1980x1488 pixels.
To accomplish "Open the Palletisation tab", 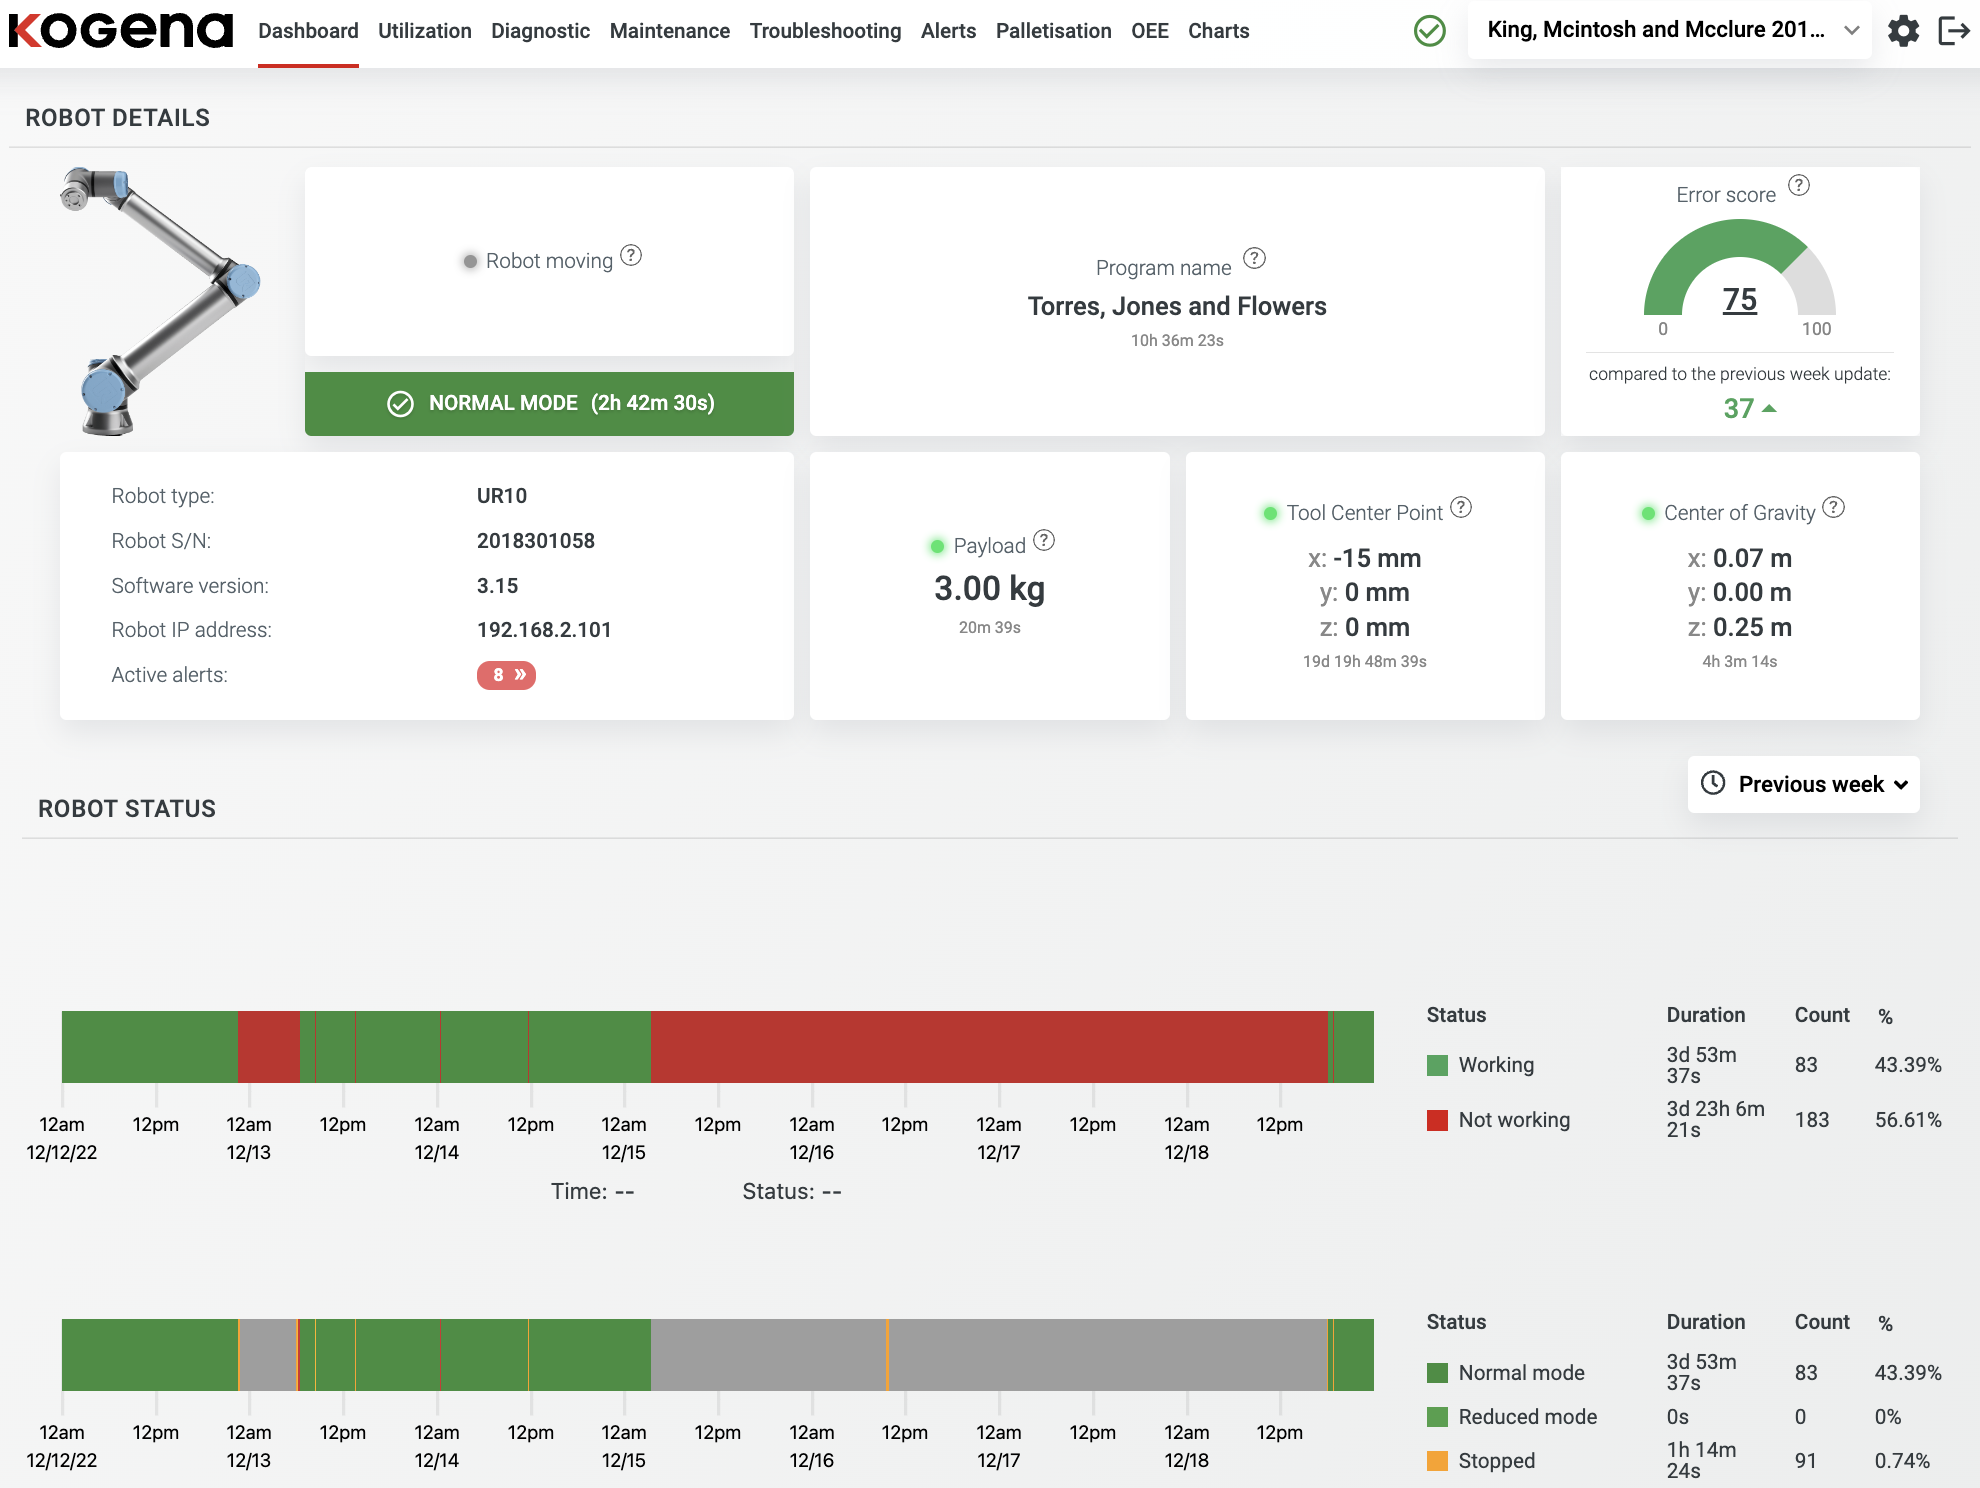I will pyautogui.click(x=1053, y=31).
